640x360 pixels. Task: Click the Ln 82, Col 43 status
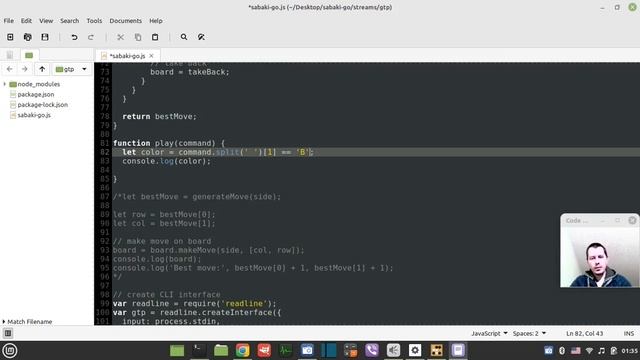point(584,333)
